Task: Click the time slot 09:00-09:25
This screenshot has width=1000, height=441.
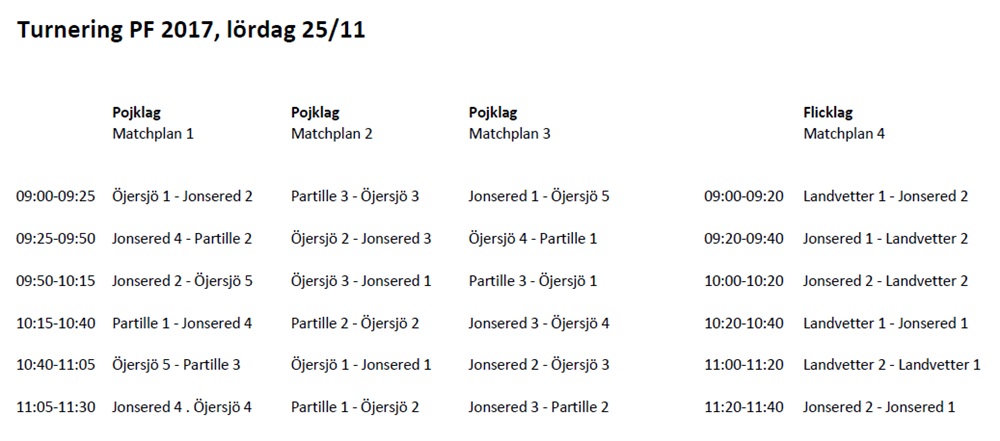Action: [x=55, y=197]
